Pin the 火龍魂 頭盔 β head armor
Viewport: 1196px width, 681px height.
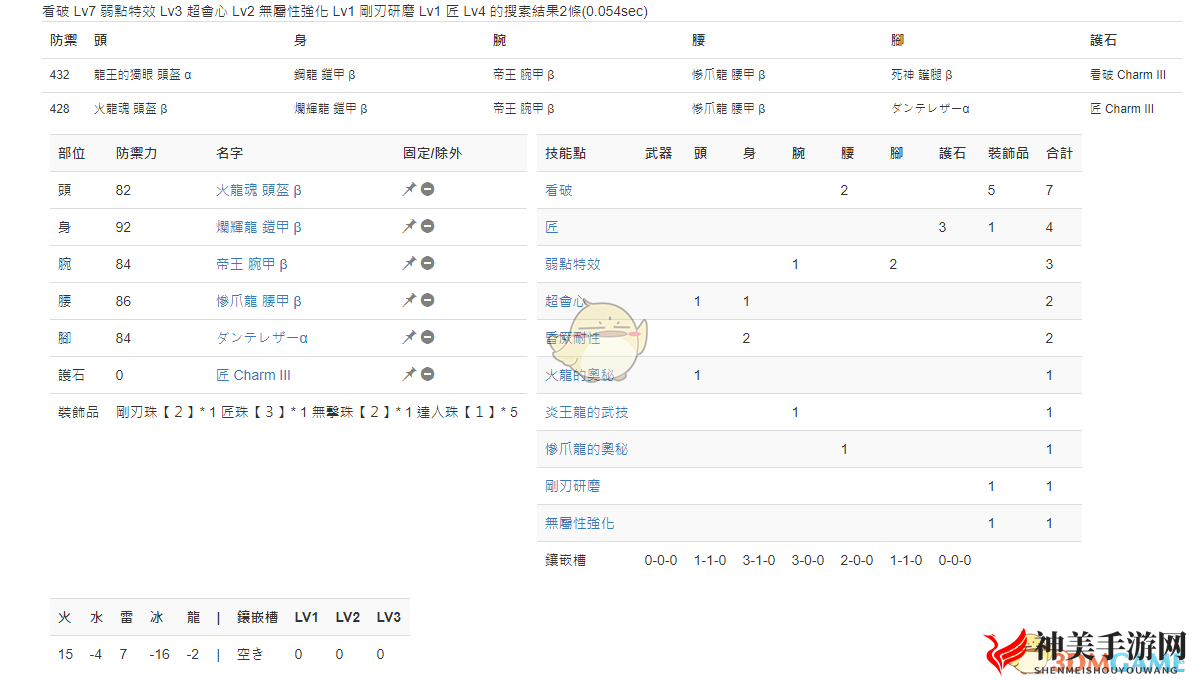410,189
